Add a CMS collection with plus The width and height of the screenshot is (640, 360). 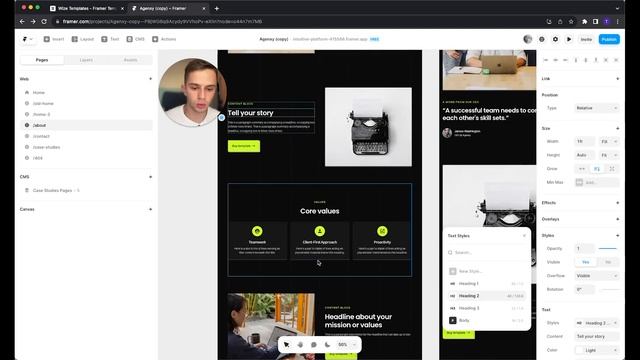pos(151,177)
